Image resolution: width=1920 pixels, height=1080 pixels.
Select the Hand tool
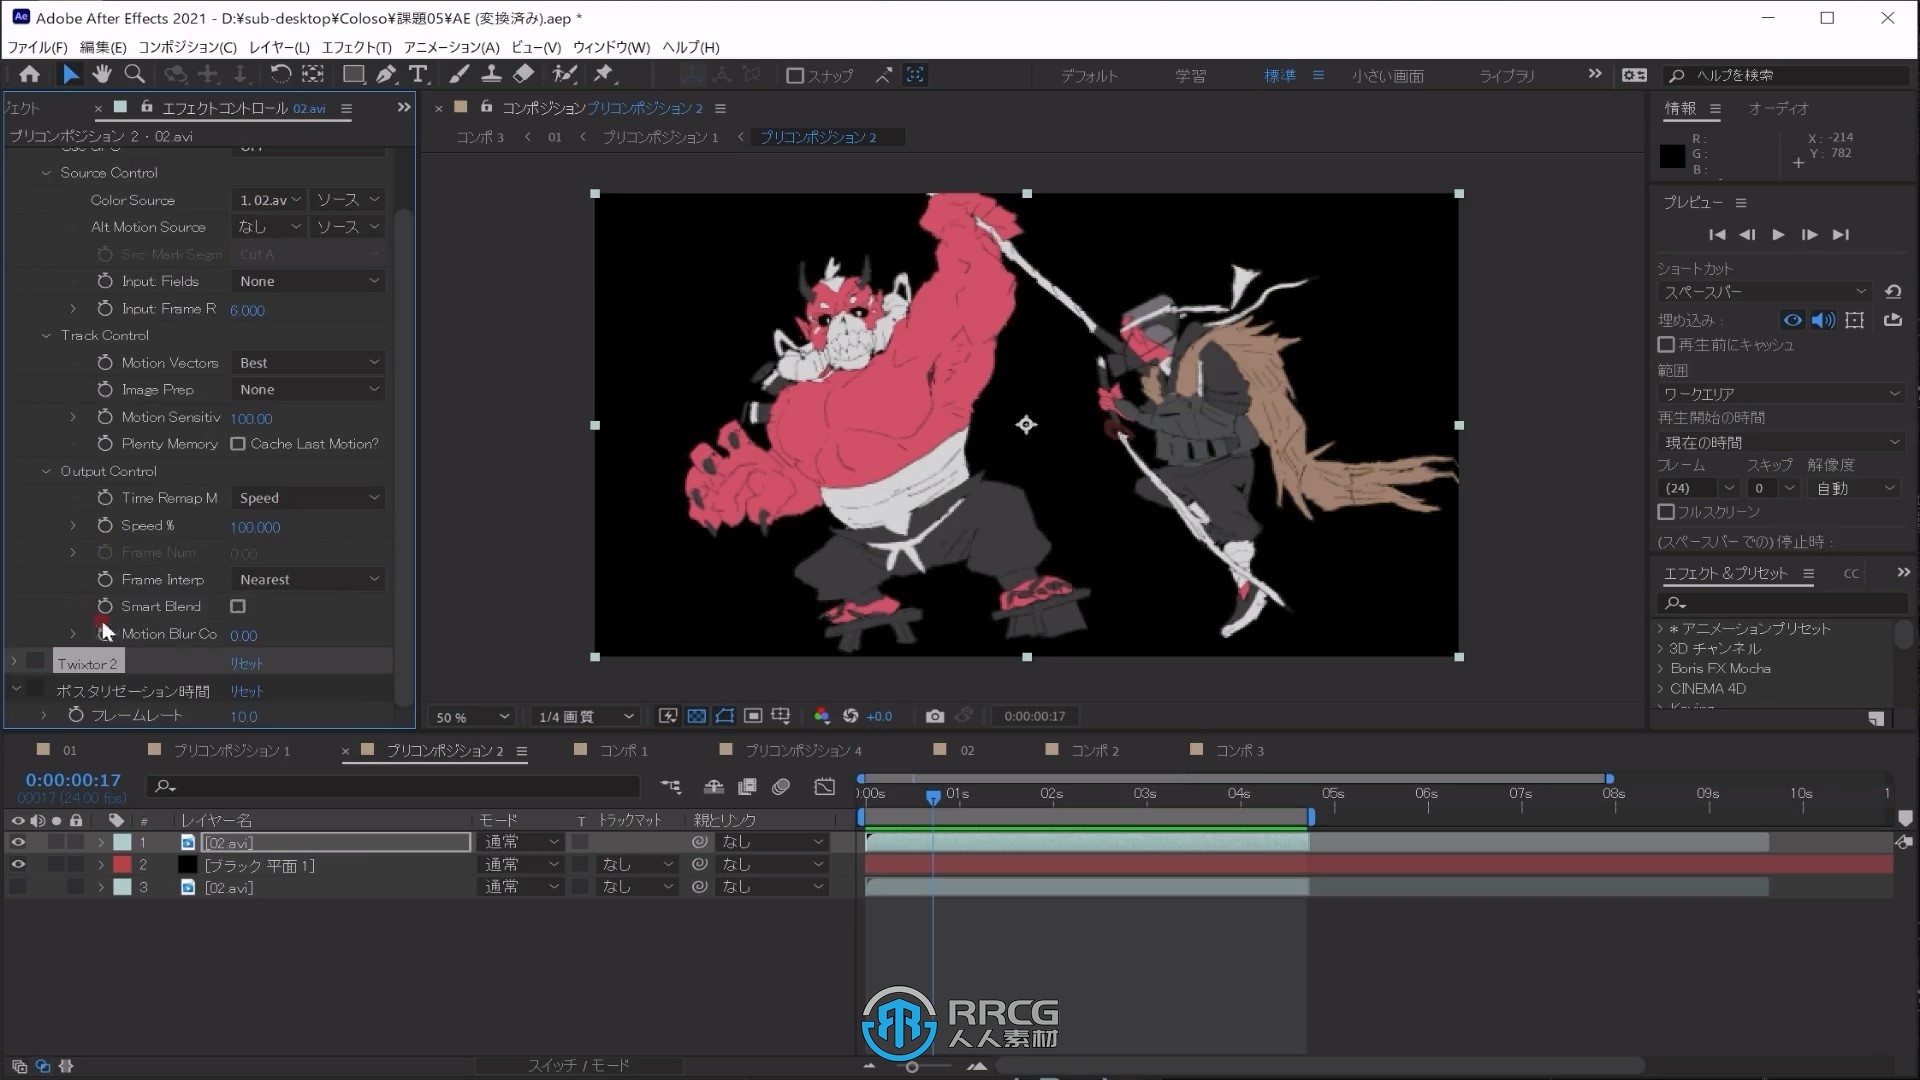tap(101, 74)
